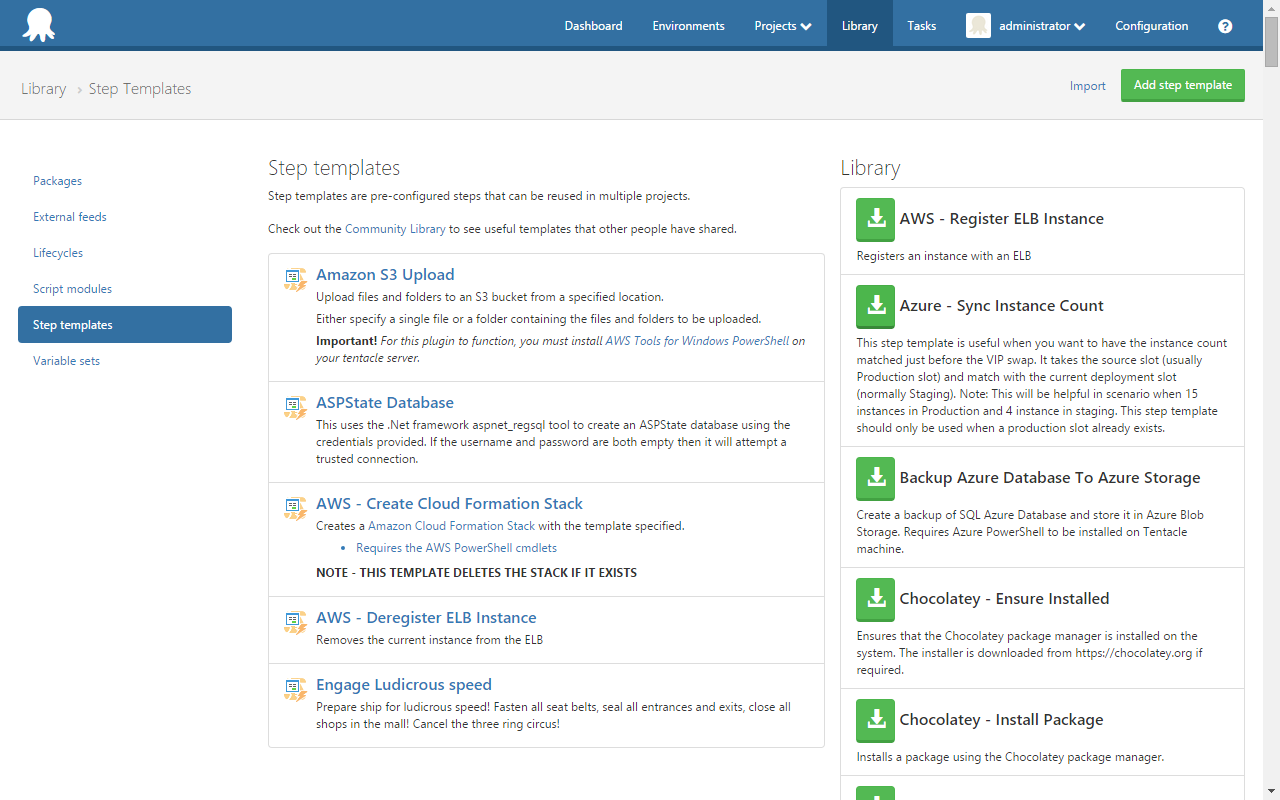Click the ASPState Database step icon
This screenshot has width=1280, height=800.
pyautogui.click(x=295, y=407)
